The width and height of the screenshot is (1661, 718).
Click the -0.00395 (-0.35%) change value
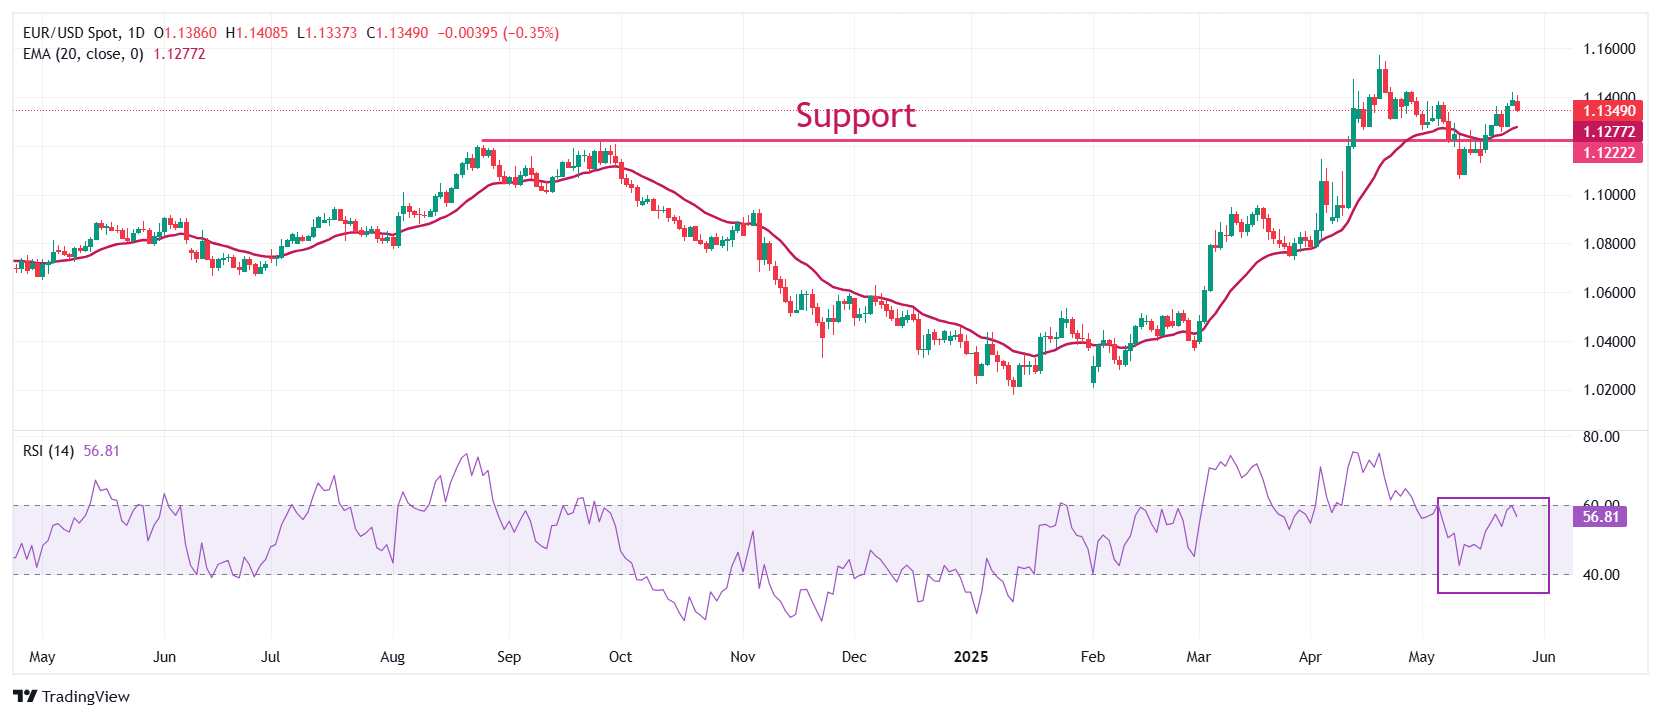[x=498, y=33]
